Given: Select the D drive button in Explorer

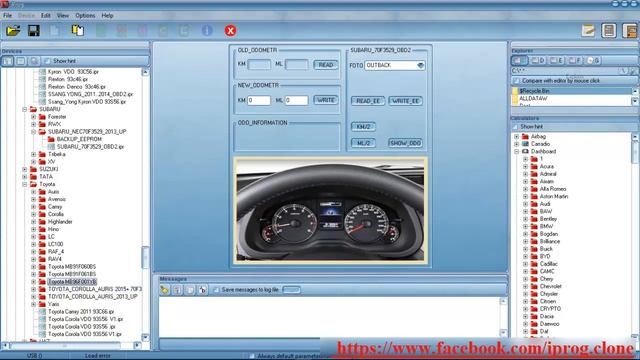Looking at the screenshot, I should coord(538,60).
